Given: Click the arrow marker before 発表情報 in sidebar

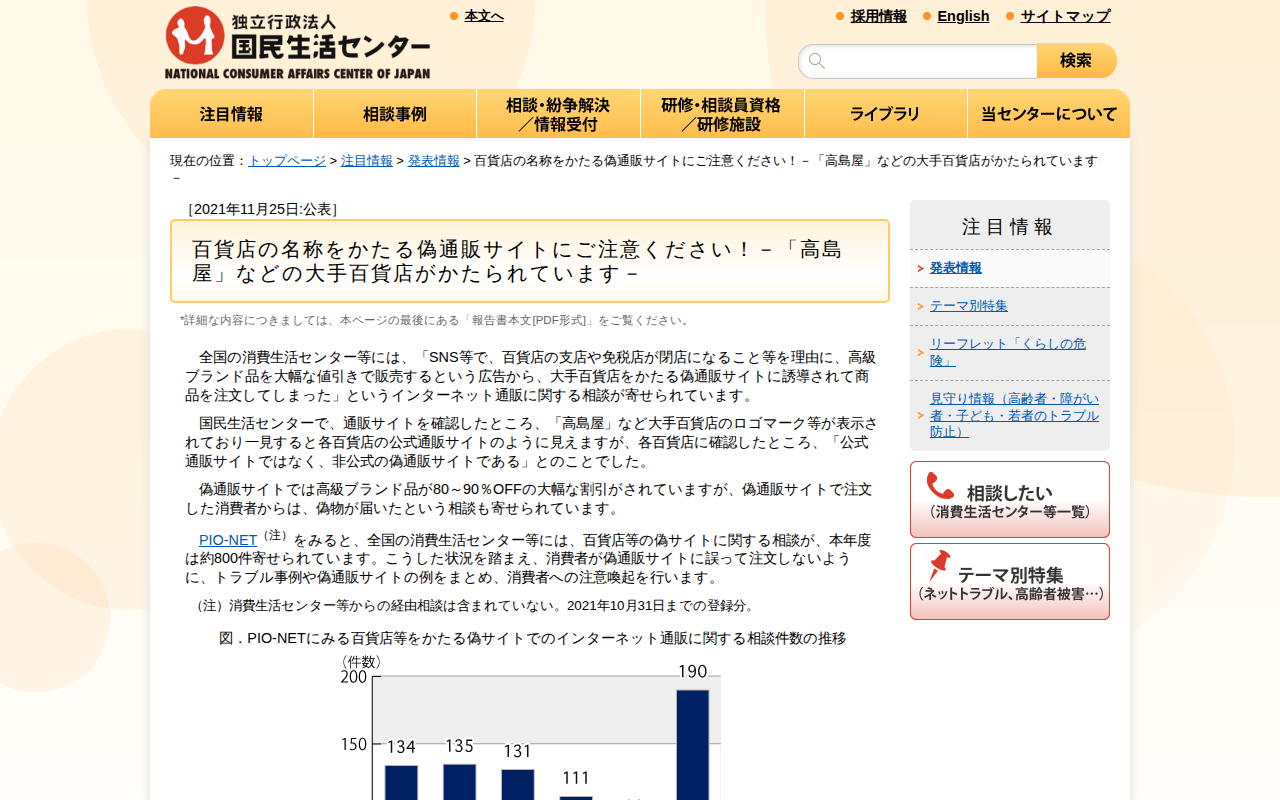Looking at the screenshot, I should (x=921, y=268).
